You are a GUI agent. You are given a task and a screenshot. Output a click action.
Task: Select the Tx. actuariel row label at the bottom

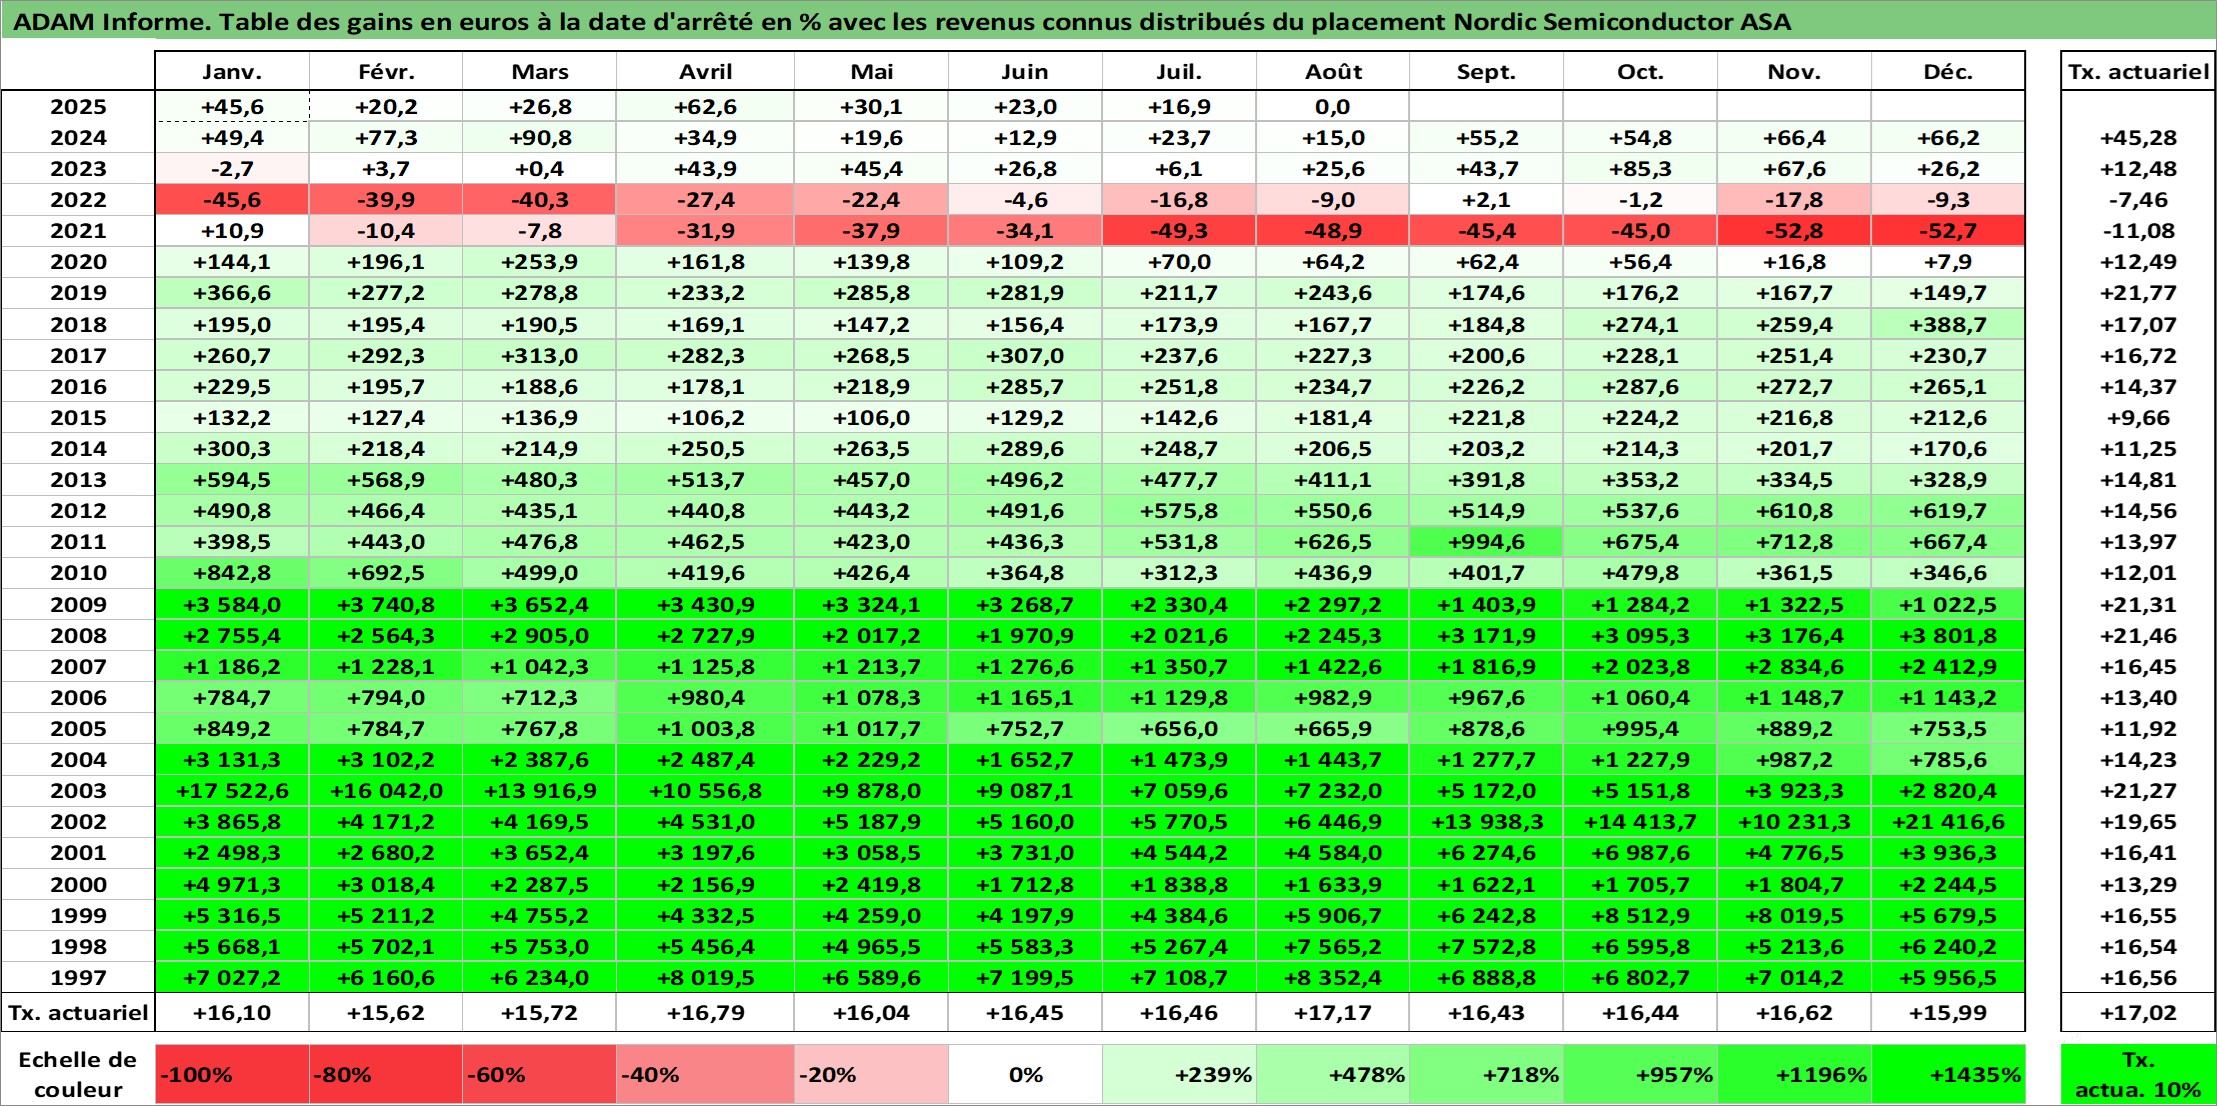click(x=78, y=1013)
